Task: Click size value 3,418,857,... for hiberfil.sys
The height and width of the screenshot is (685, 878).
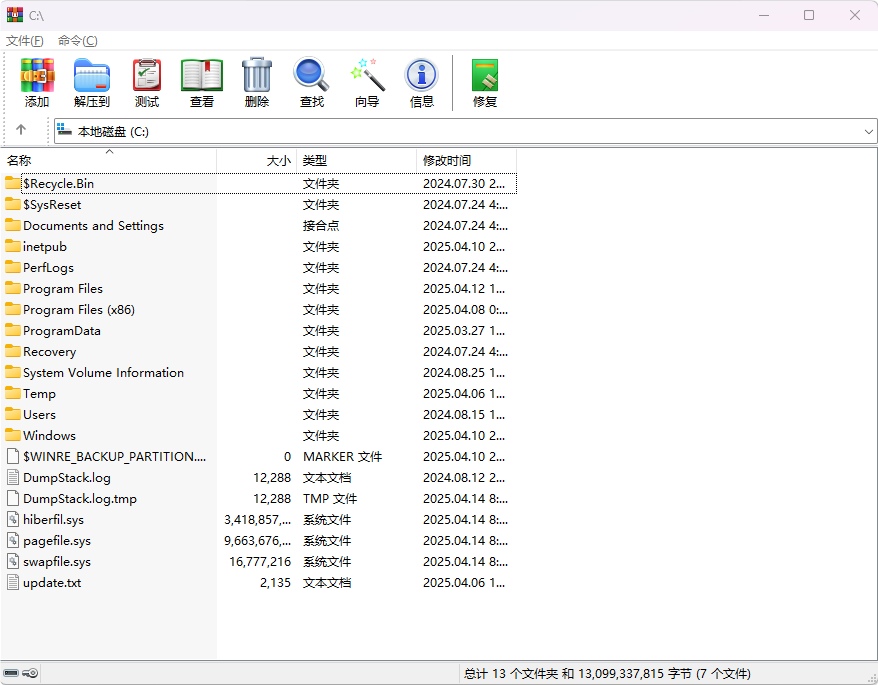Action: point(258,520)
